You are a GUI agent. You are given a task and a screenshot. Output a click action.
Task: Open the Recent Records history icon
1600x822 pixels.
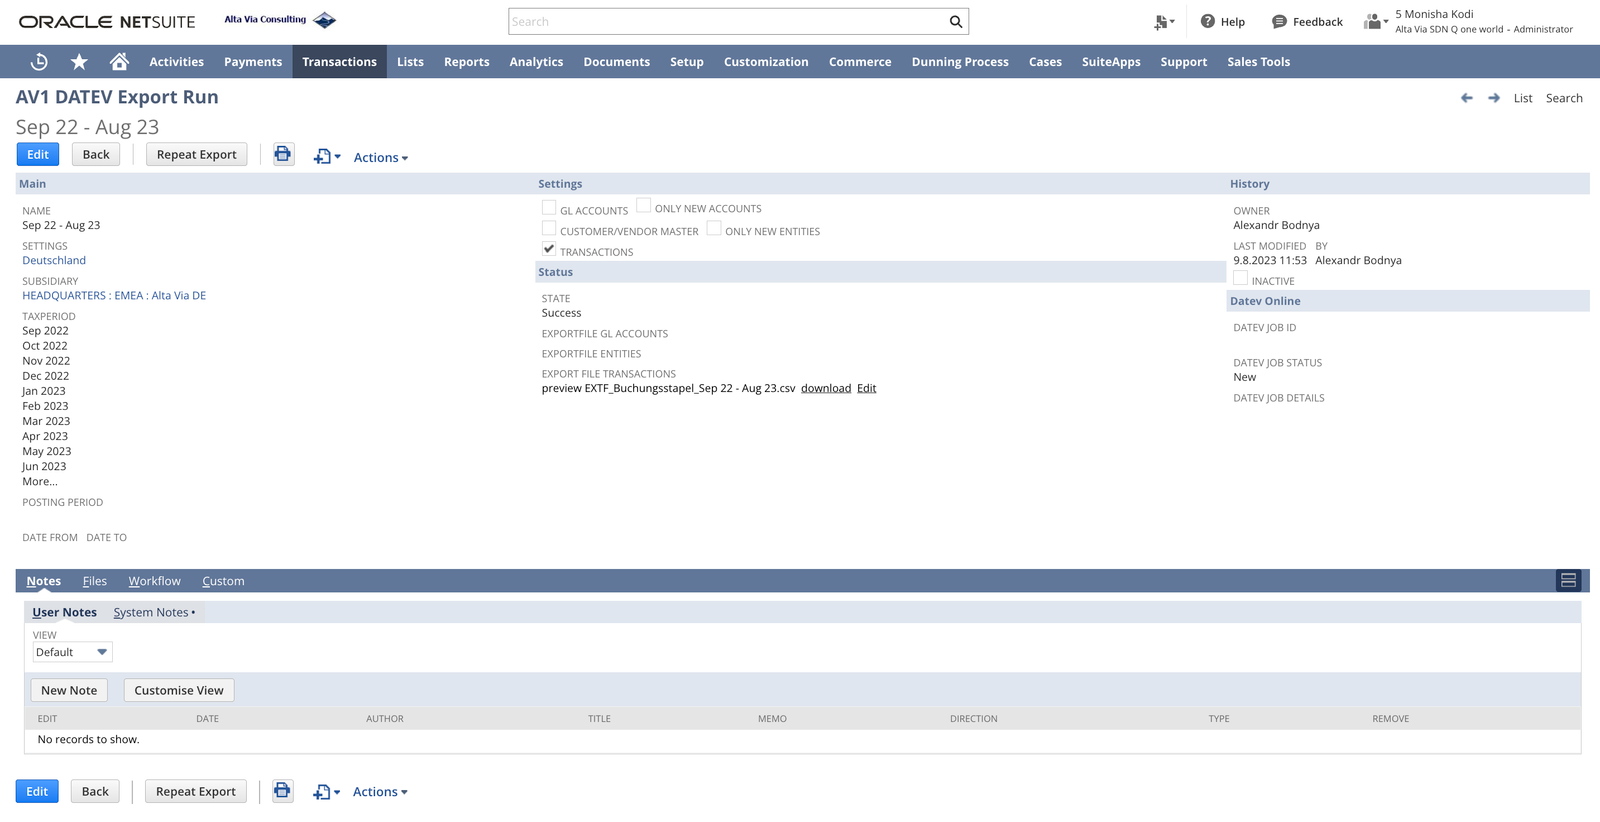[x=39, y=62]
